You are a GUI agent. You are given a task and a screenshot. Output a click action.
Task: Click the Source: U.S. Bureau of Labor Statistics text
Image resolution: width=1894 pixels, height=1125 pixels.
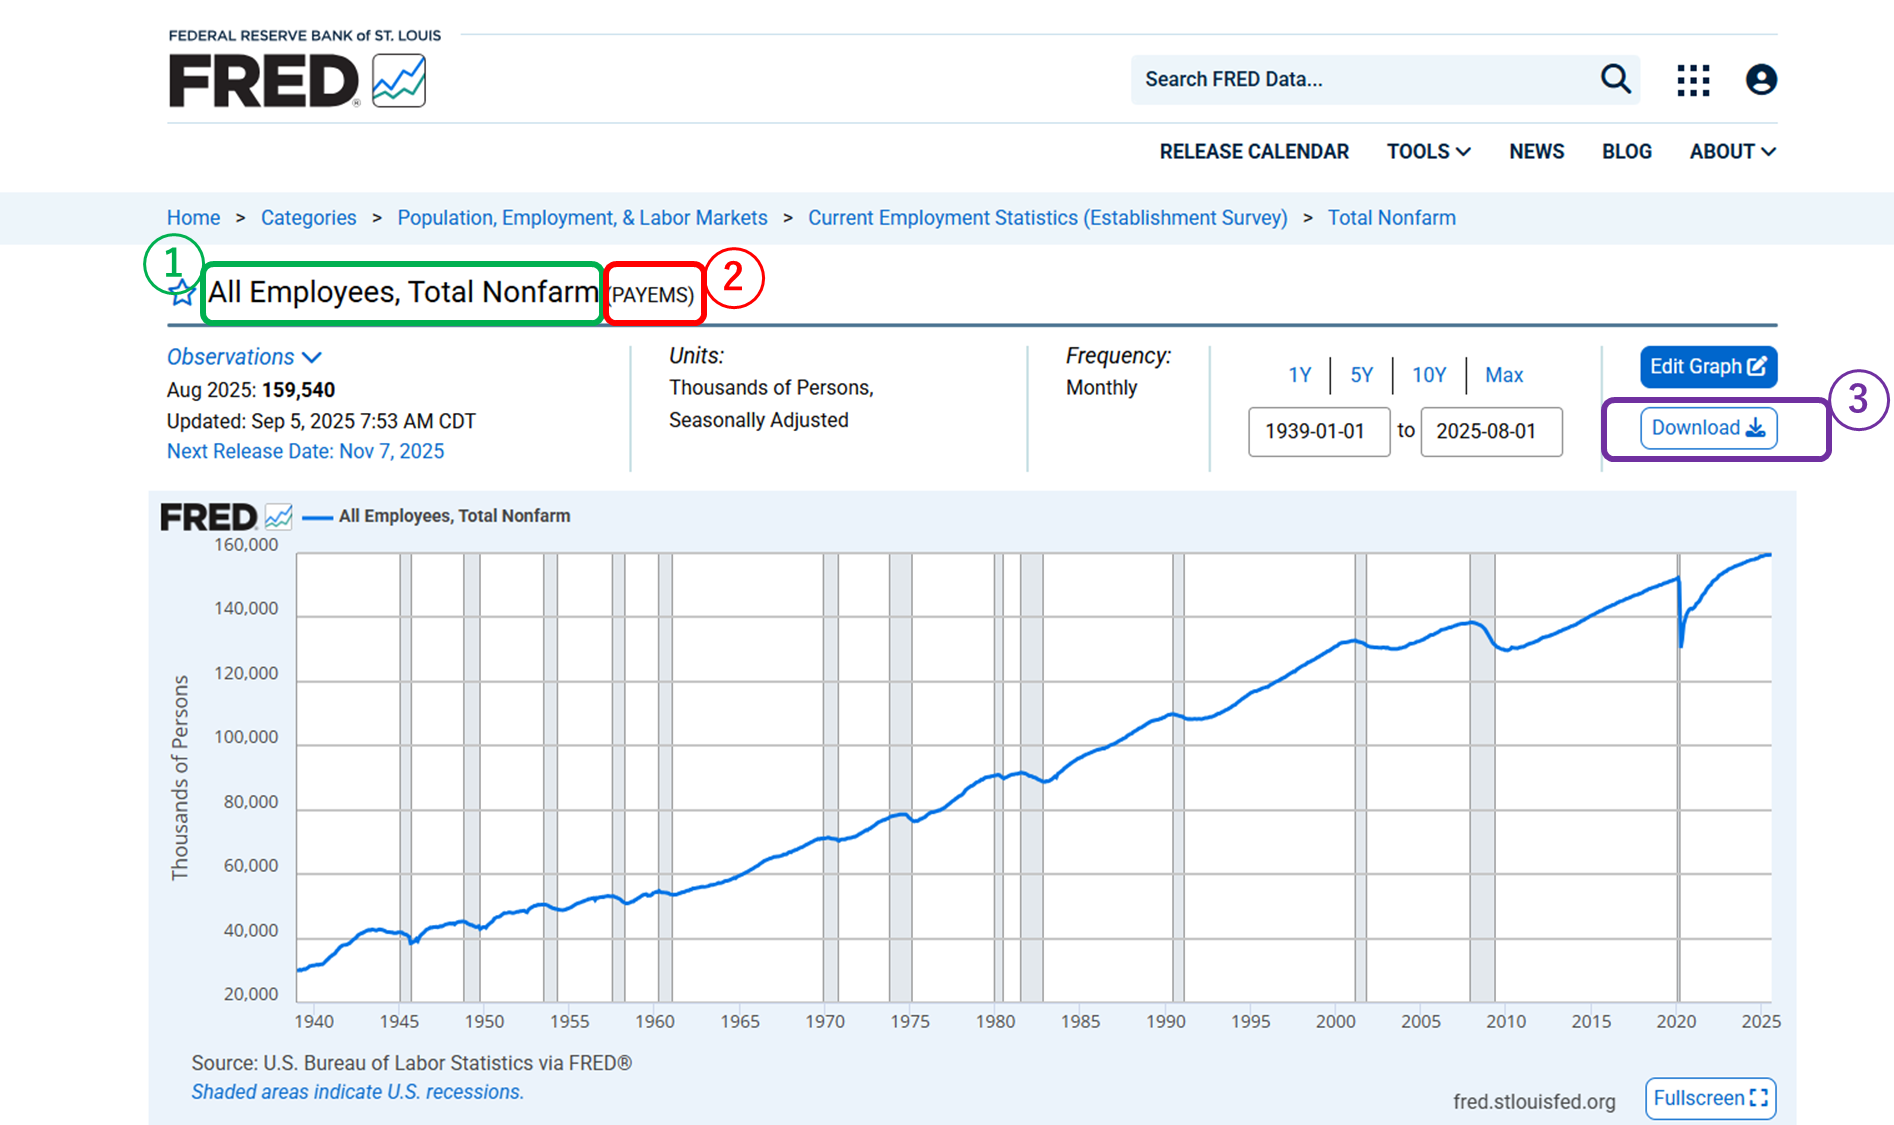(x=411, y=1063)
